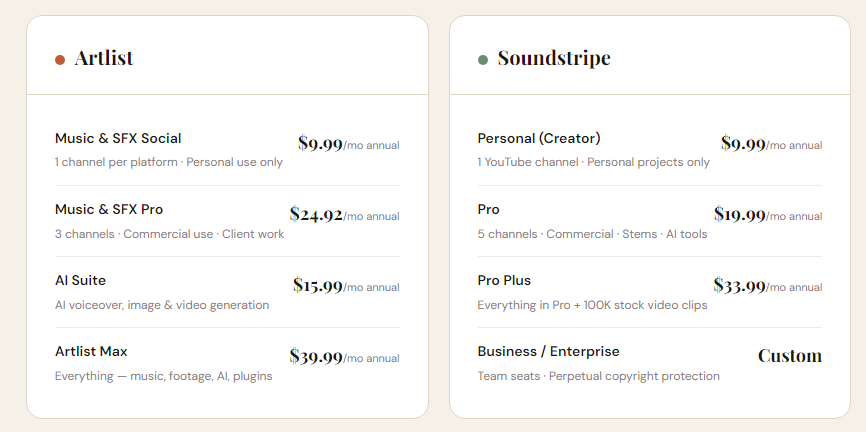Click the Soundstripe heading
The width and height of the screenshot is (866, 432).
554,58
